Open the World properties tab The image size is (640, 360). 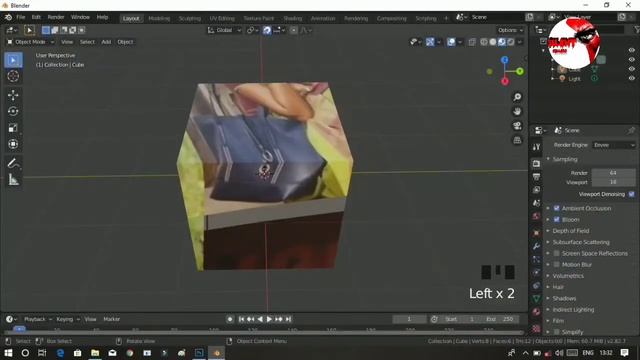536,216
